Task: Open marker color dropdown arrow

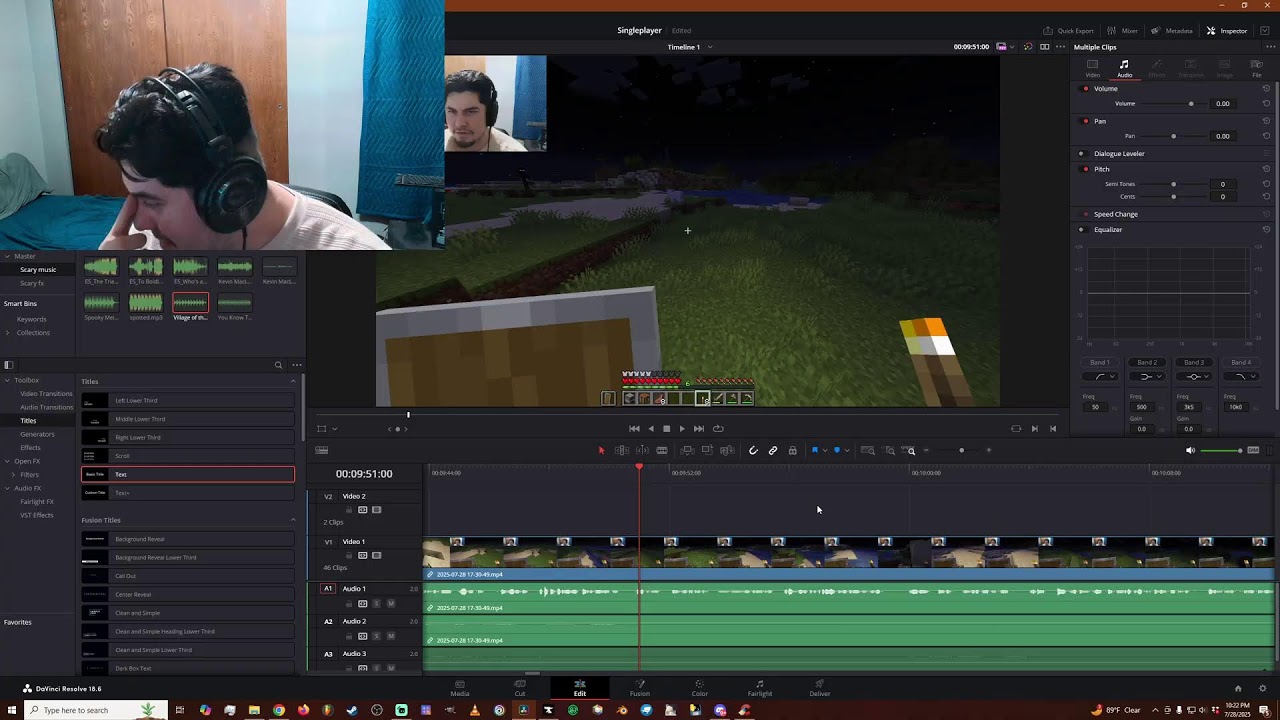Action: click(847, 451)
